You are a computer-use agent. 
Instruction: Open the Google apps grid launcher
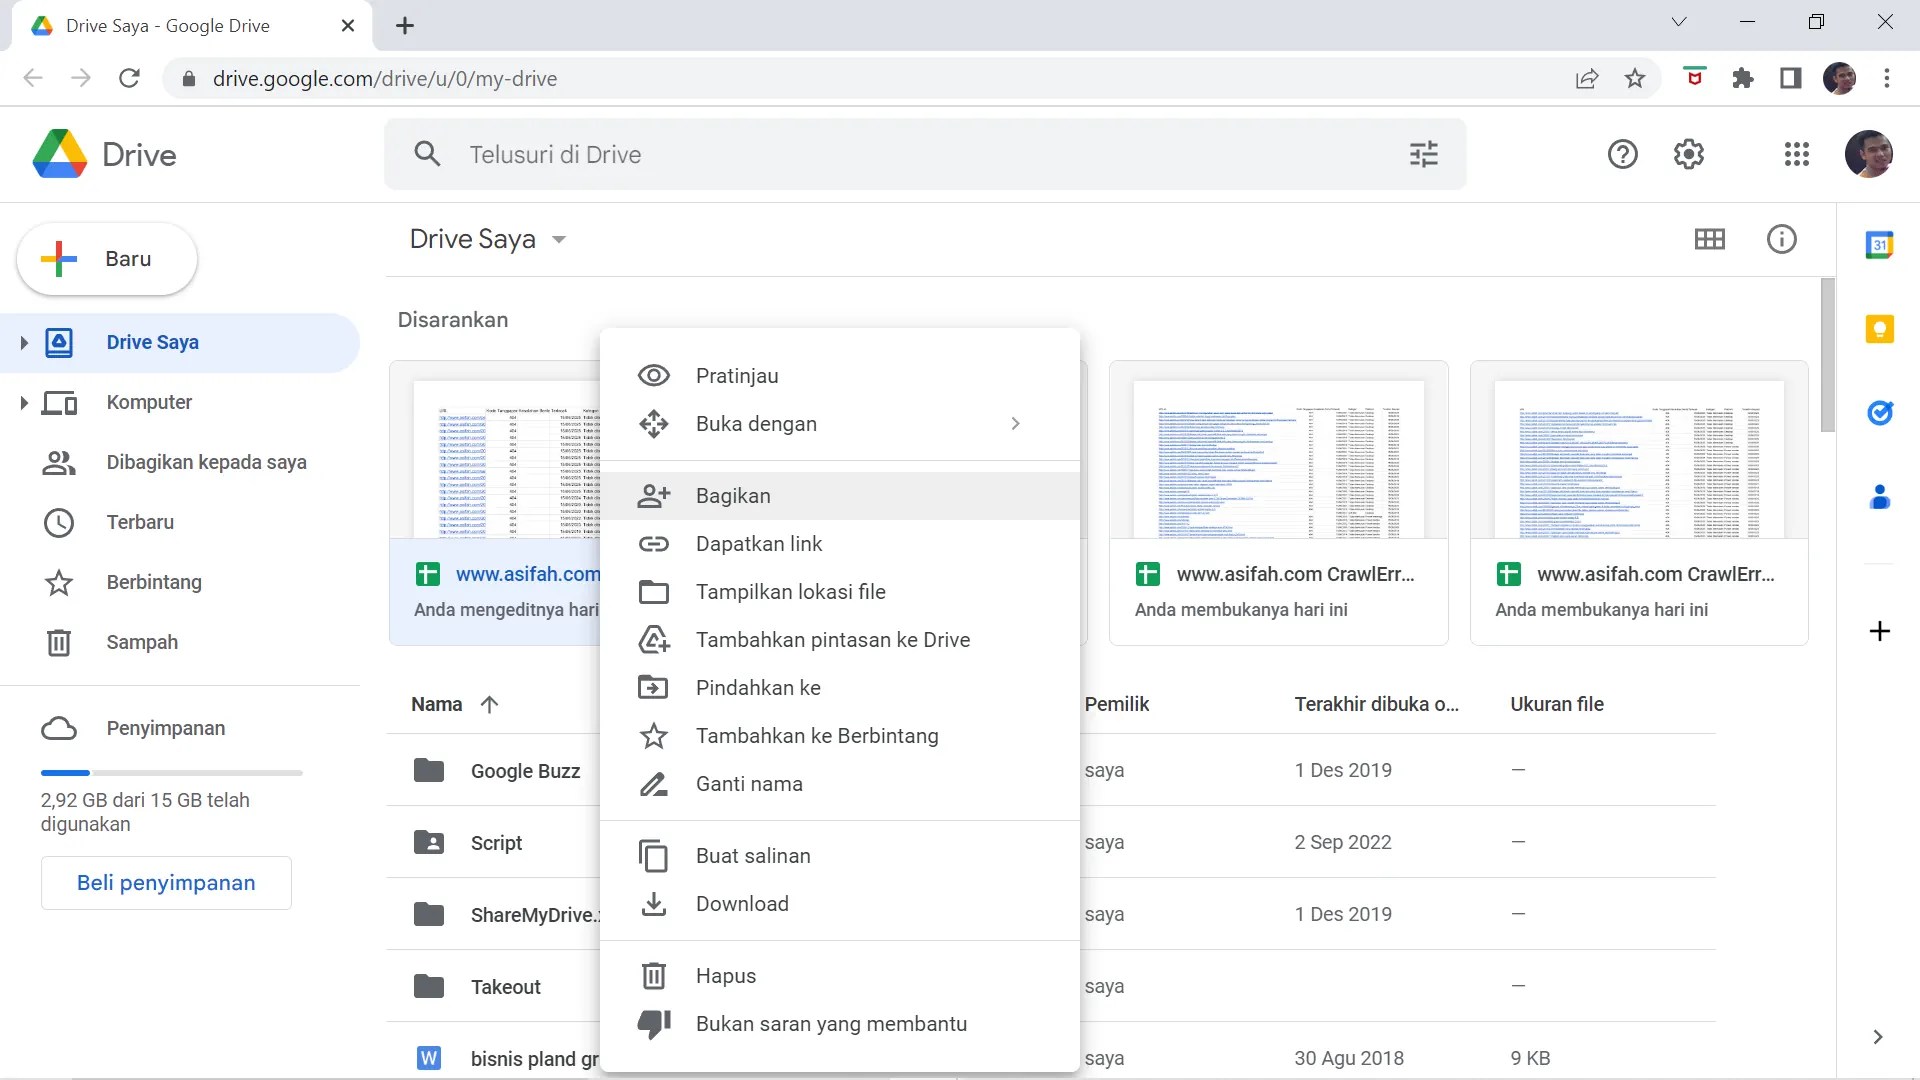coord(1796,154)
